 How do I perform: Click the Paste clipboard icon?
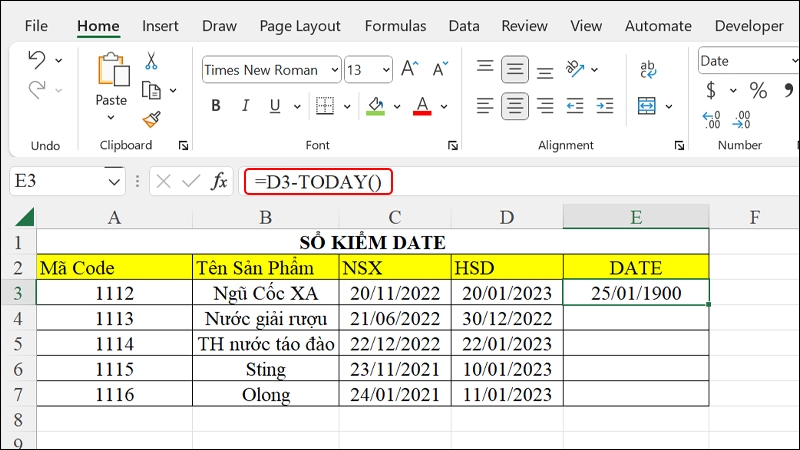coord(113,69)
